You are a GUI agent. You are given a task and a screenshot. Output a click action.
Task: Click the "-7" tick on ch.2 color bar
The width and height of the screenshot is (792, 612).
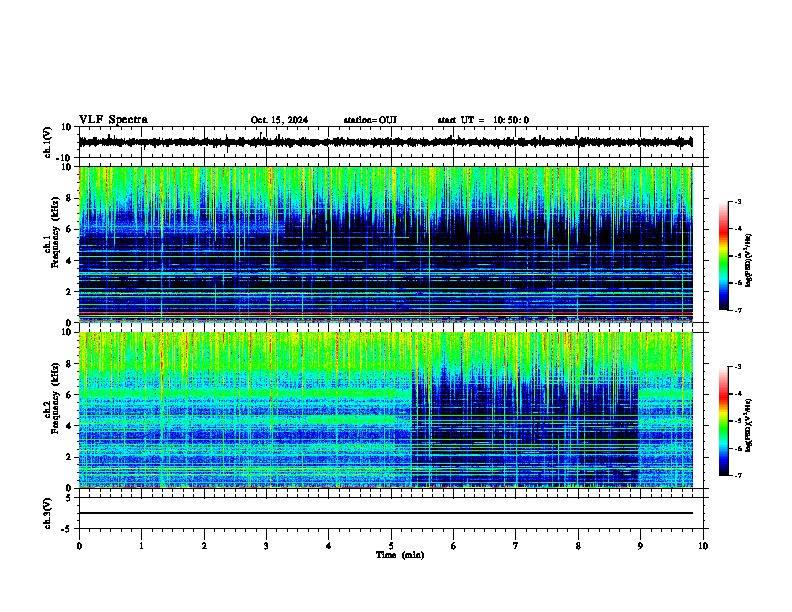(737, 475)
